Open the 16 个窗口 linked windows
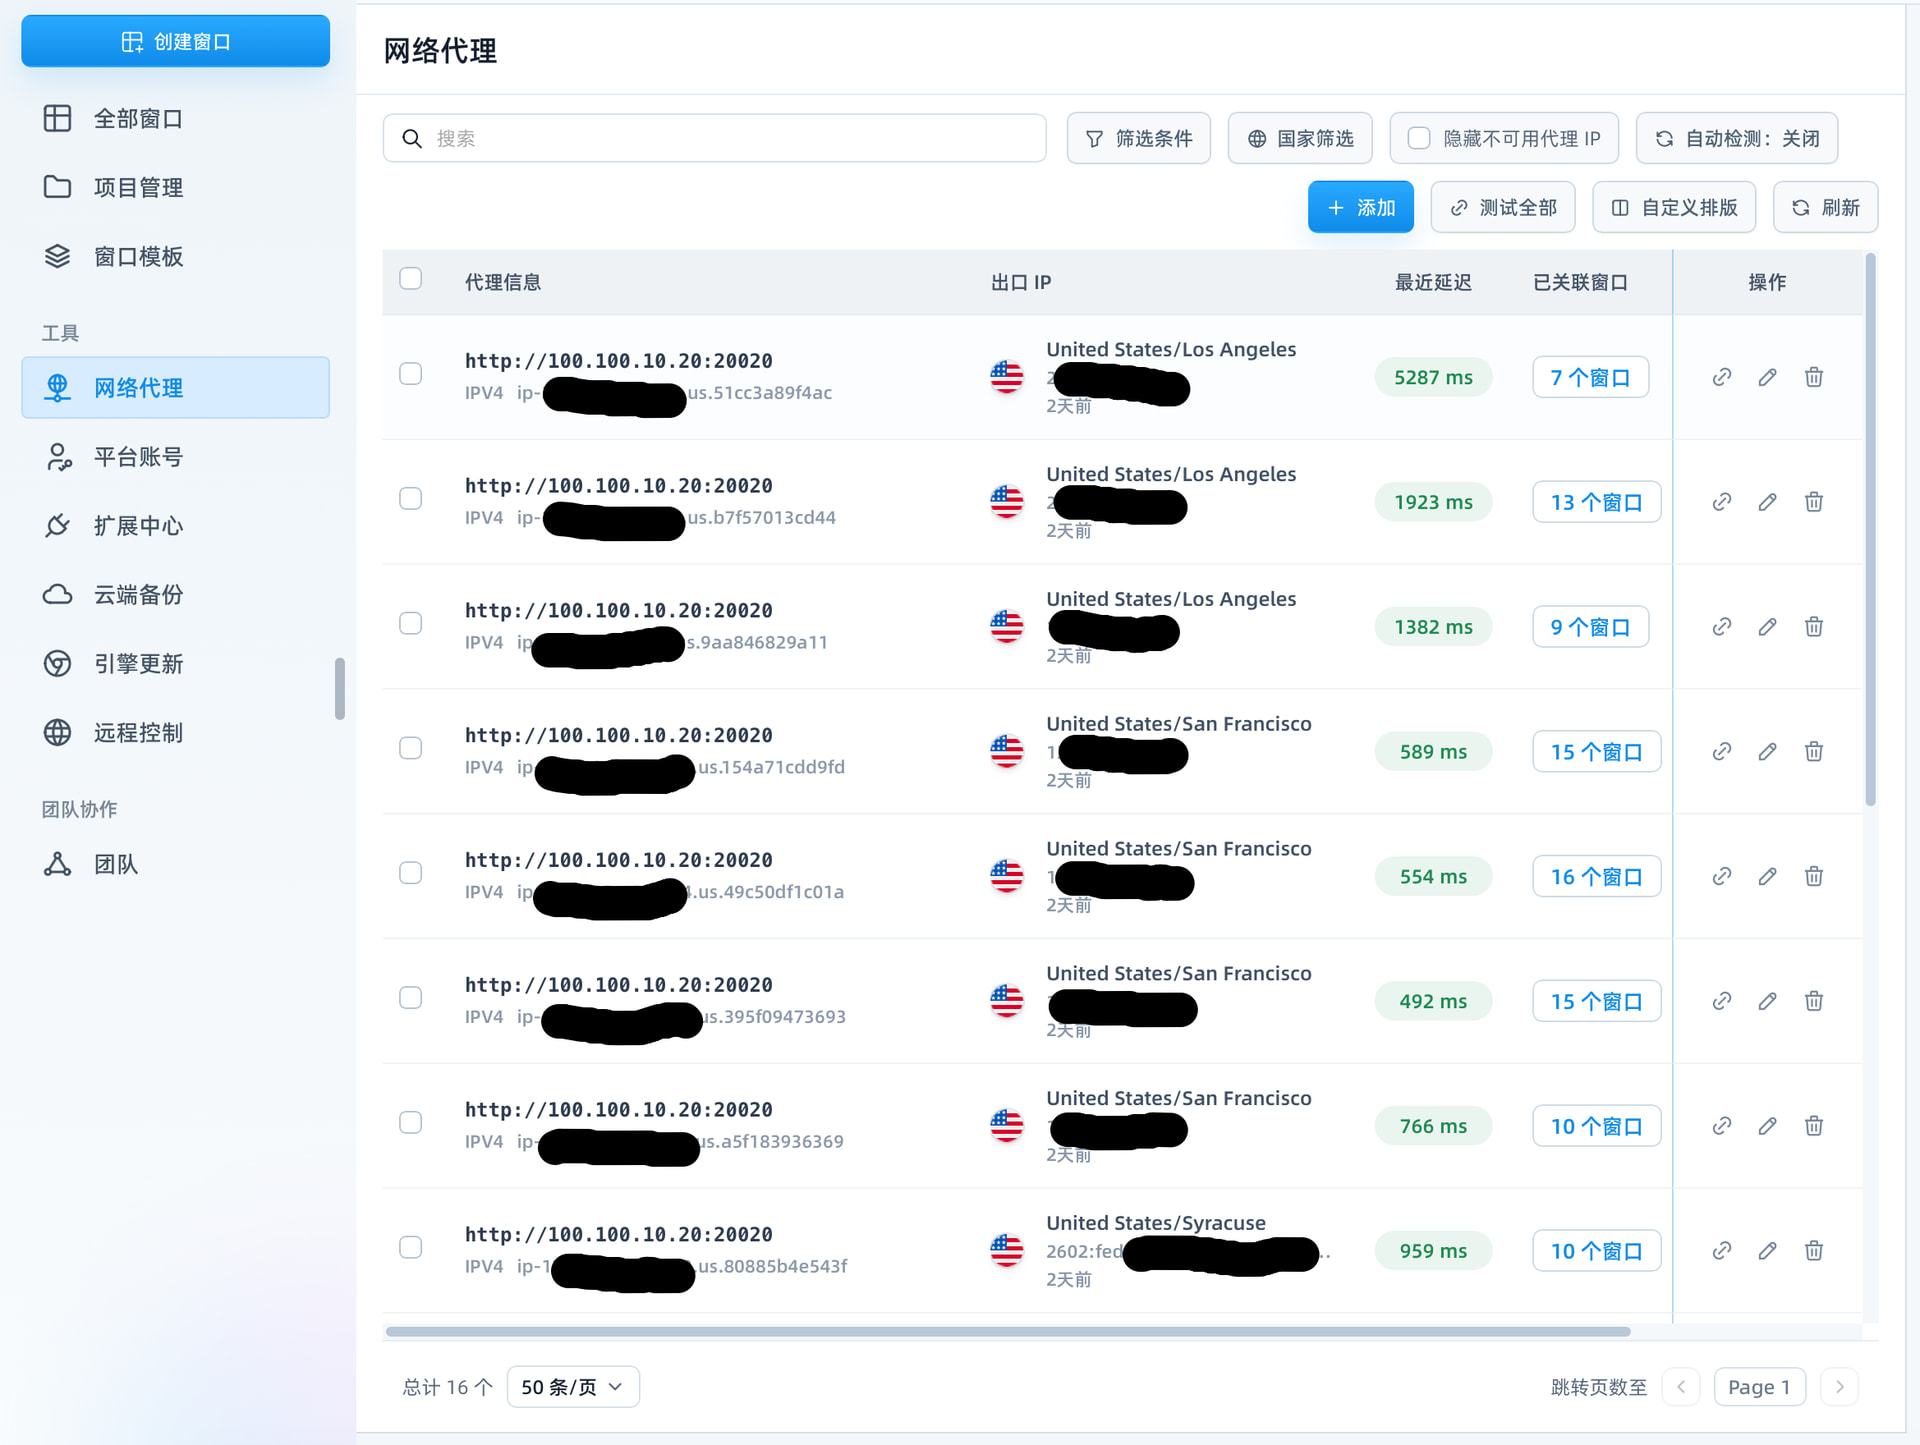This screenshot has width=1920, height=1445. pyautogui.click(x=1596, y=877)
